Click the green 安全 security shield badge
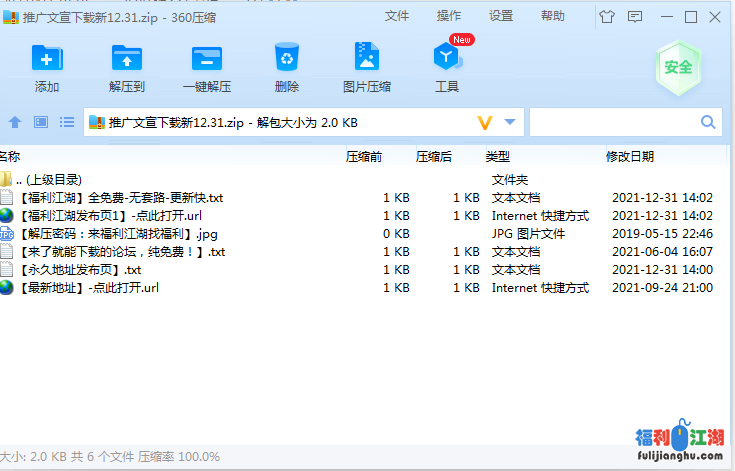This screenshot has width=735, height=471. point(679,67)
